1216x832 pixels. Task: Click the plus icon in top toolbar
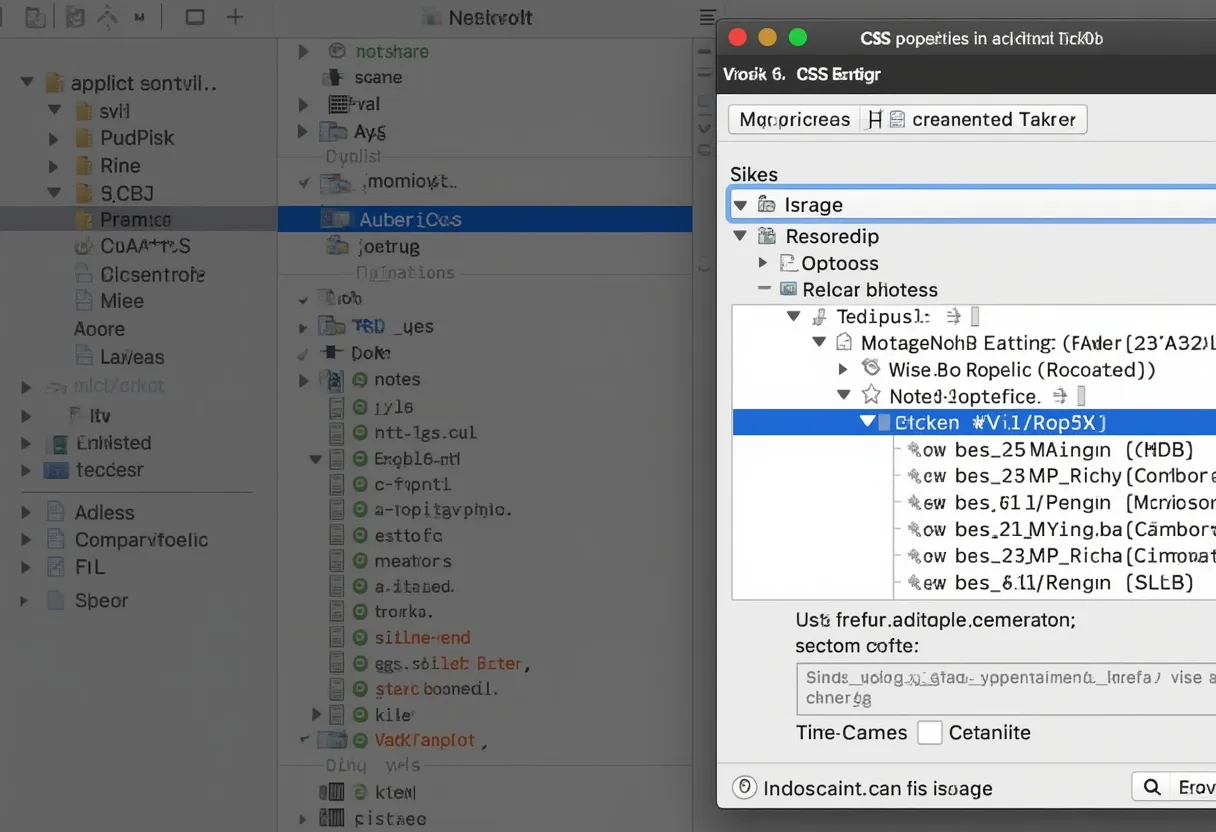[x=235, y=17]
